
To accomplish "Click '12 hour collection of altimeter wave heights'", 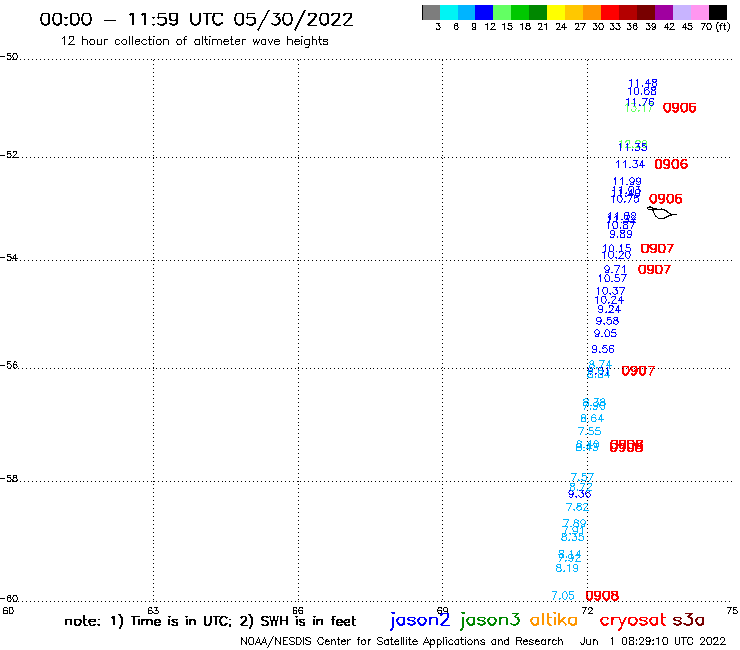I will tap(194, 41).
